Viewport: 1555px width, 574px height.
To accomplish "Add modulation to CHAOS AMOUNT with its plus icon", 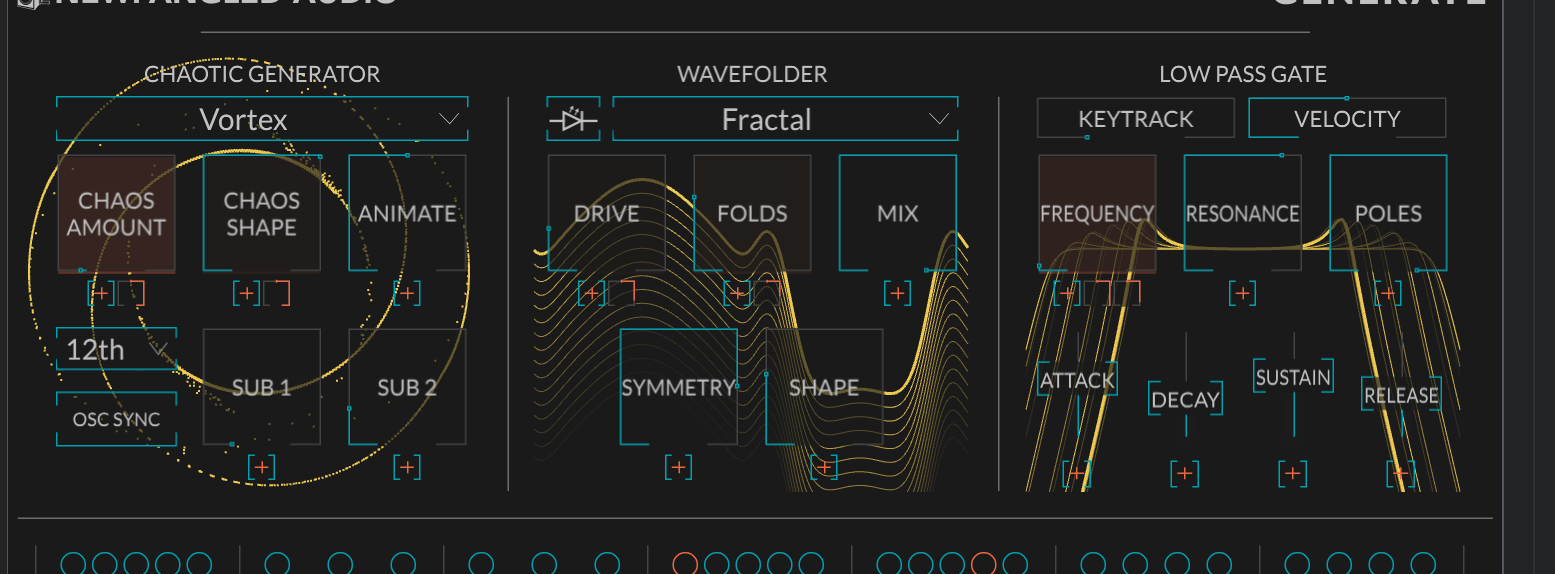I will coord(101,293).
